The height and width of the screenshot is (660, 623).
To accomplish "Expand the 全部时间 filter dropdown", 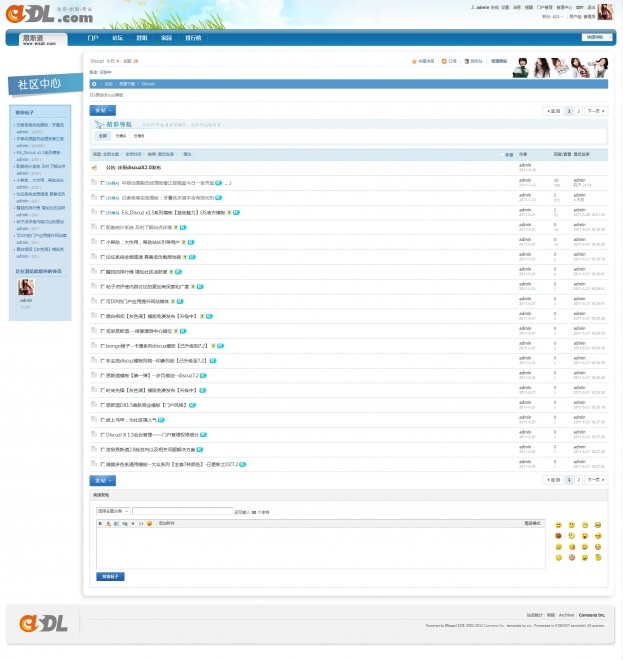I will [x=133, y=154].
